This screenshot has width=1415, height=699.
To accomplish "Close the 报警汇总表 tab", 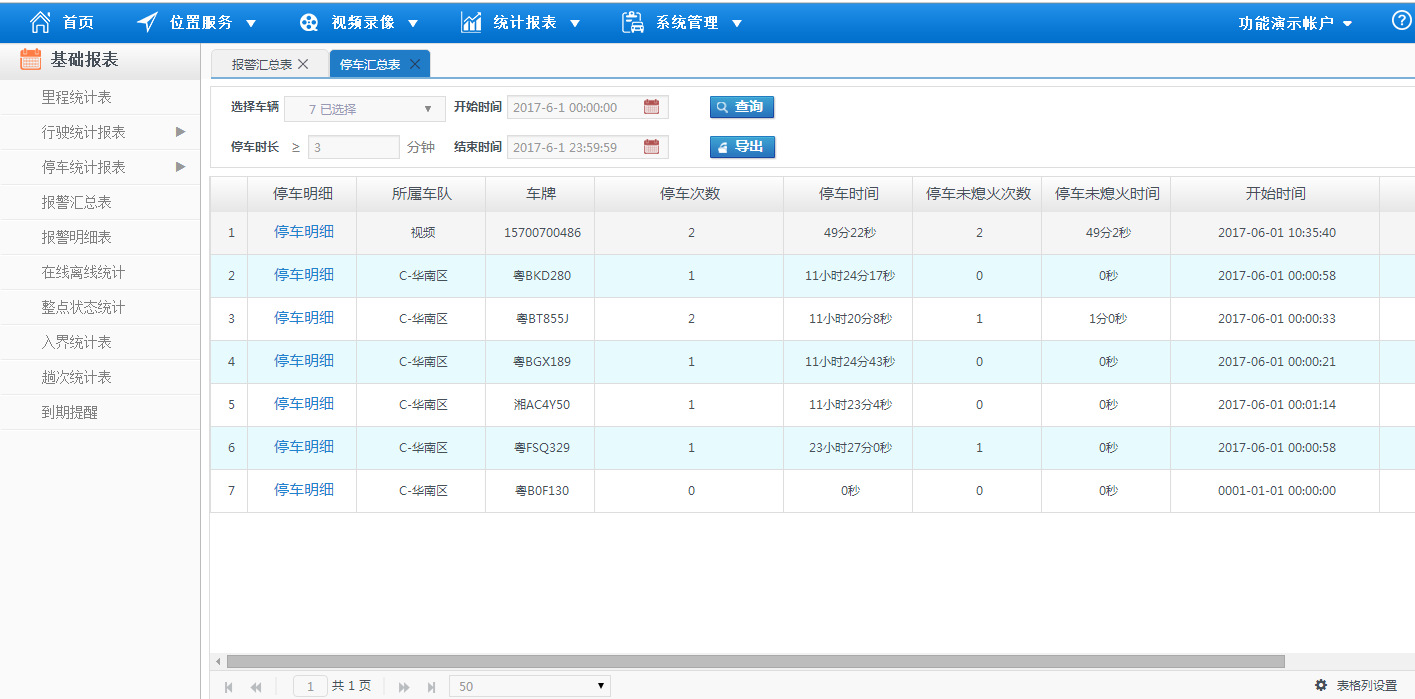I will (303, 64).
